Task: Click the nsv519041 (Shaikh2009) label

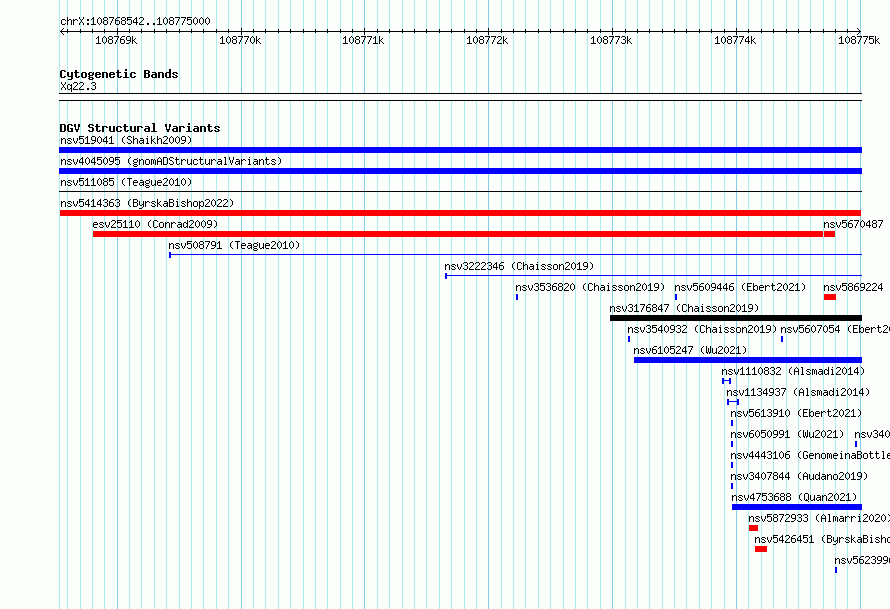Action: (x=126, y=140)
